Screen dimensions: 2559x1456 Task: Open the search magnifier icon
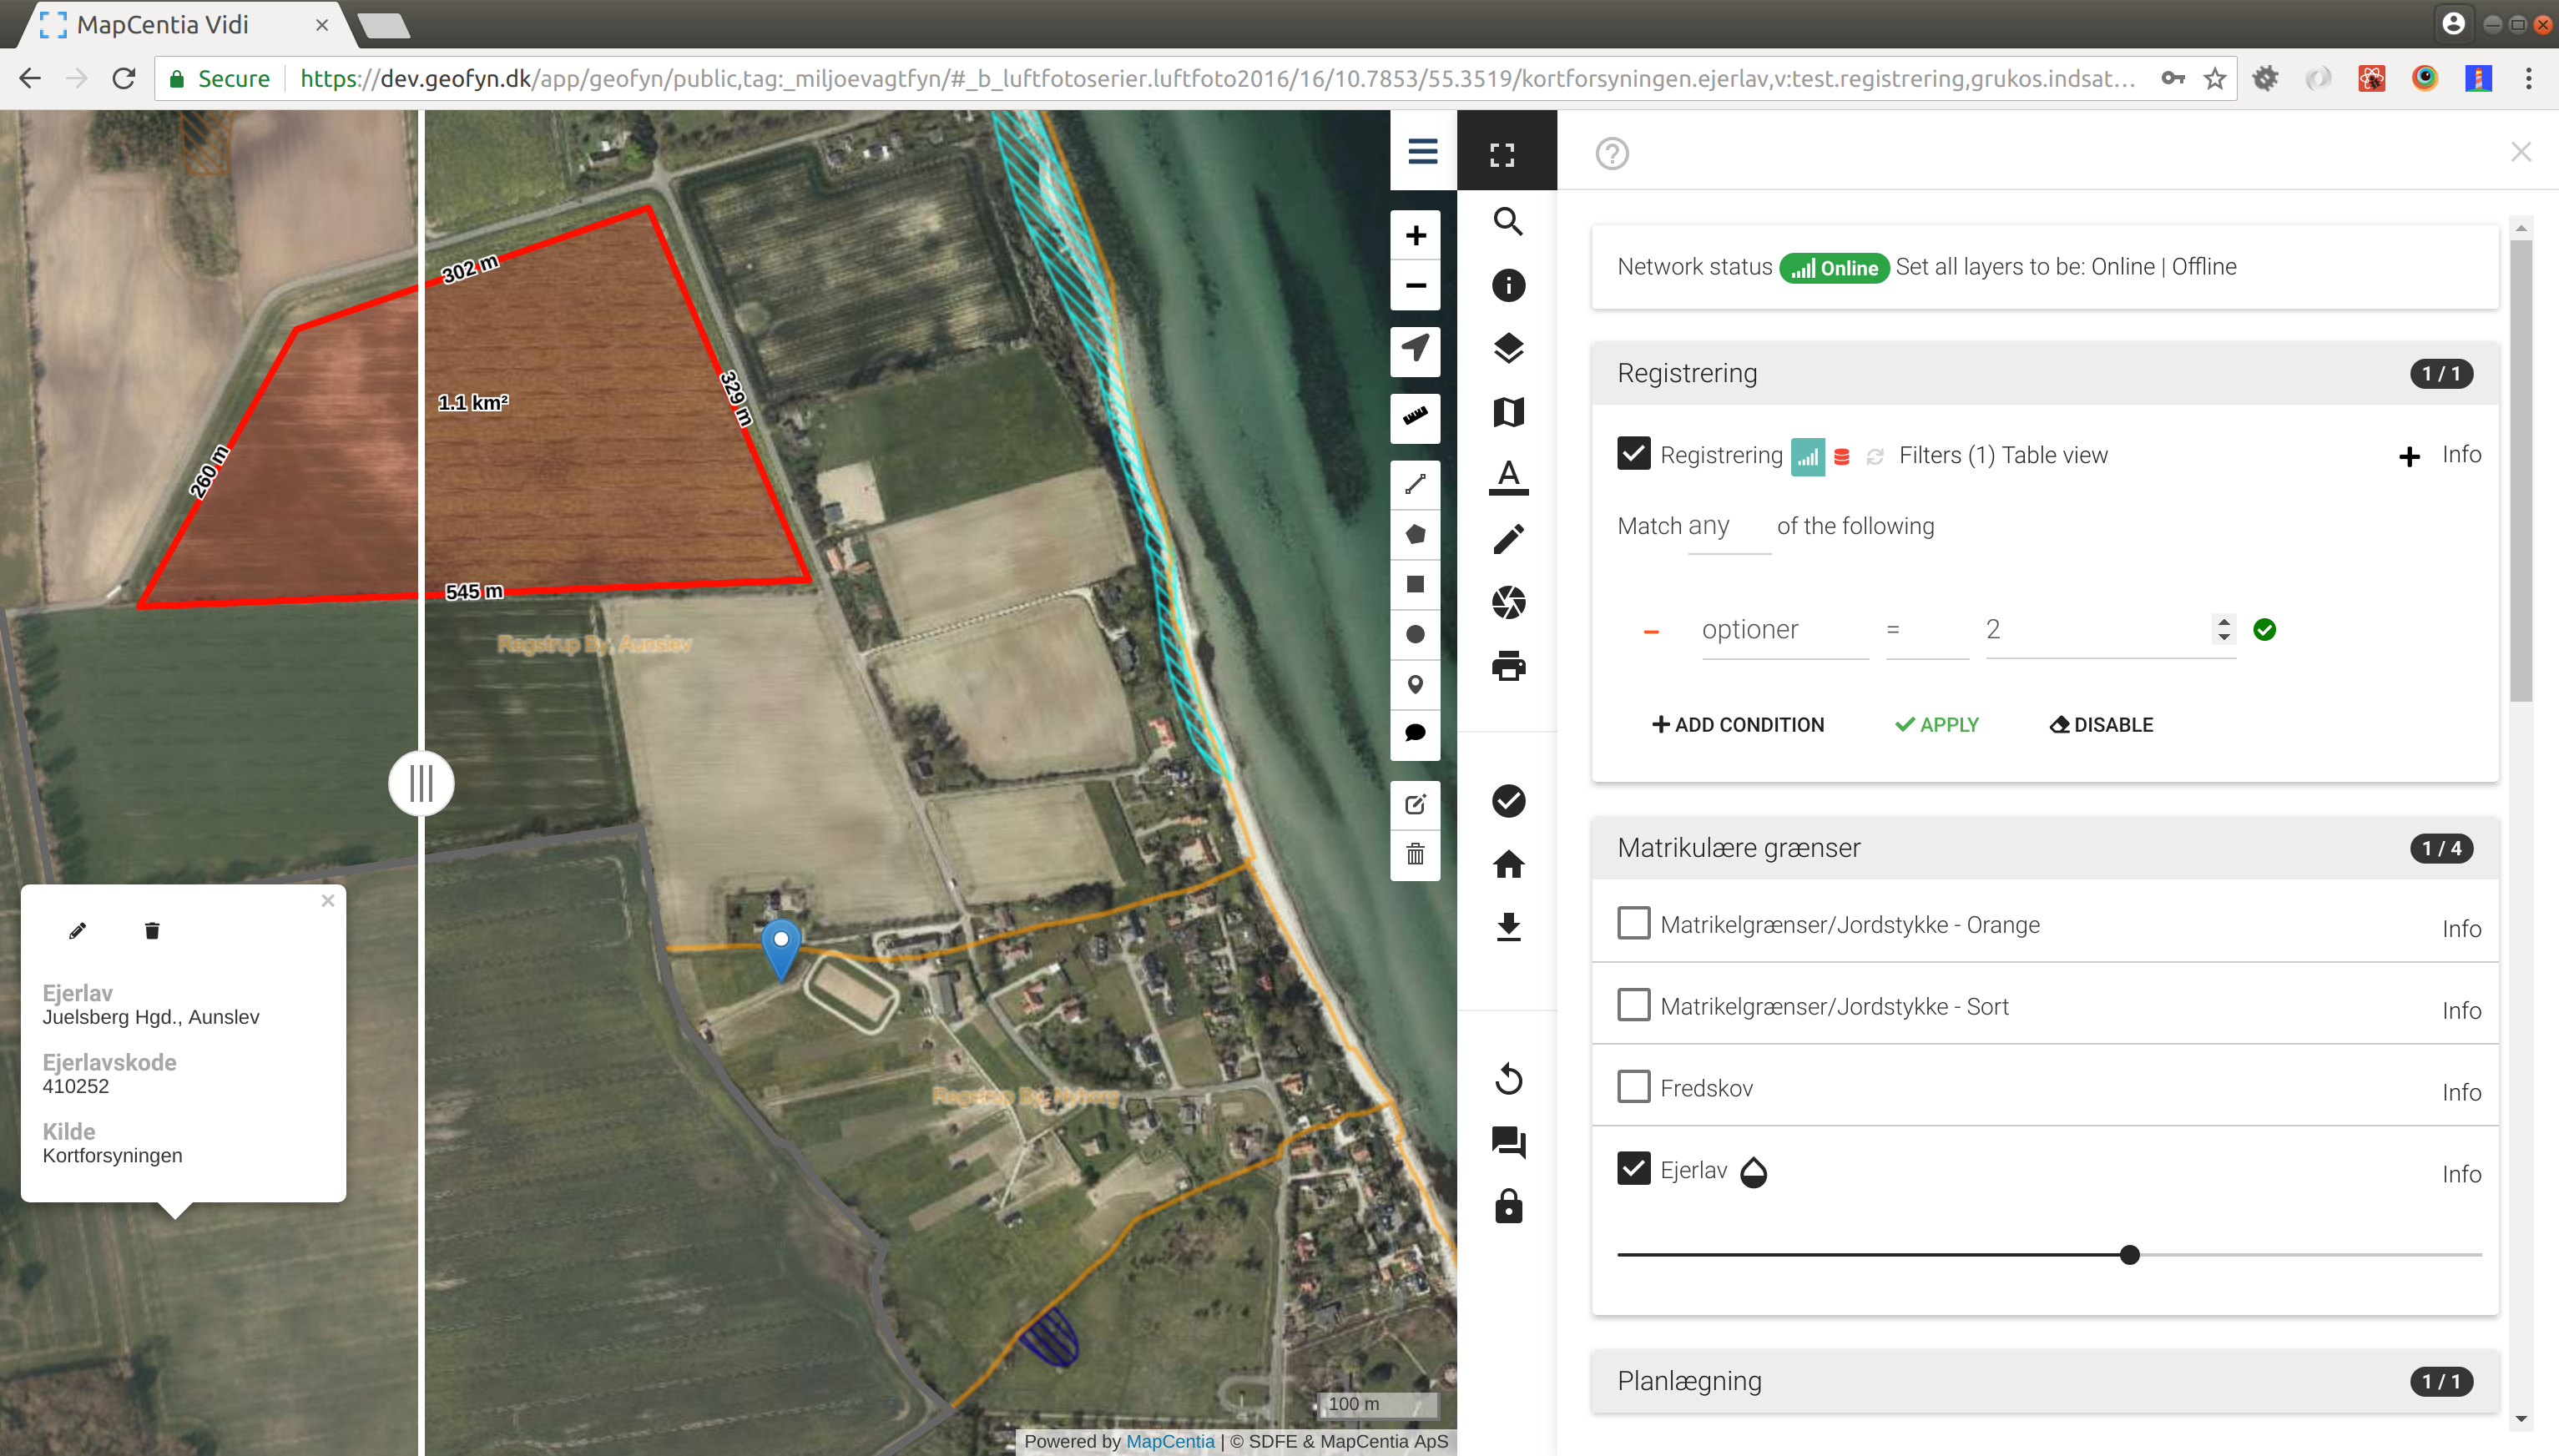tap(1508, 221)
